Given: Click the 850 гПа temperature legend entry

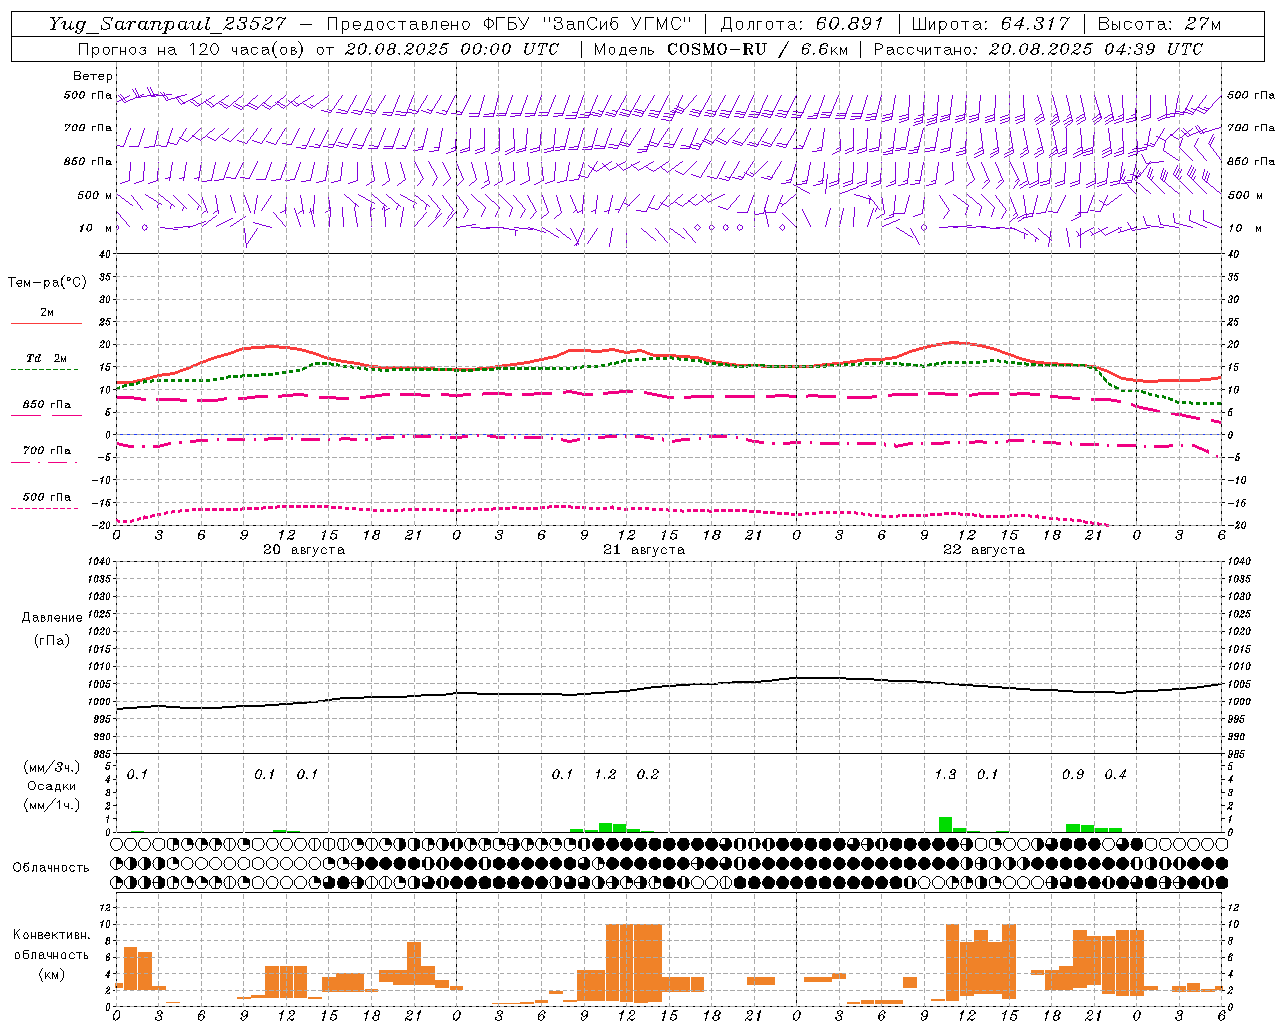Looking at the screenshot, I should (46, 405).
